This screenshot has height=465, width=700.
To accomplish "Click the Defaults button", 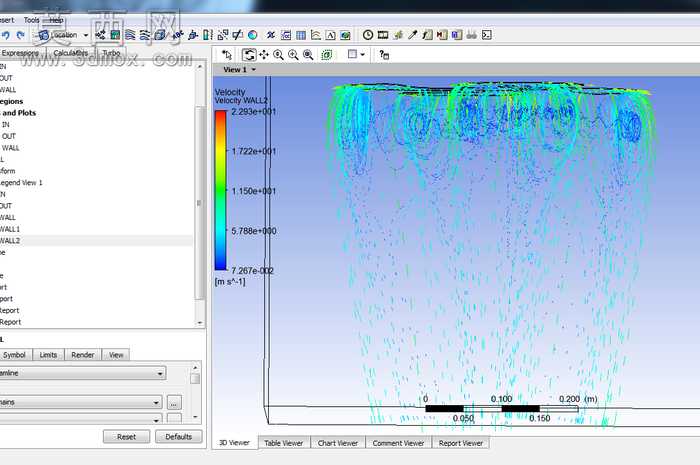I will [x=179, y=436].
